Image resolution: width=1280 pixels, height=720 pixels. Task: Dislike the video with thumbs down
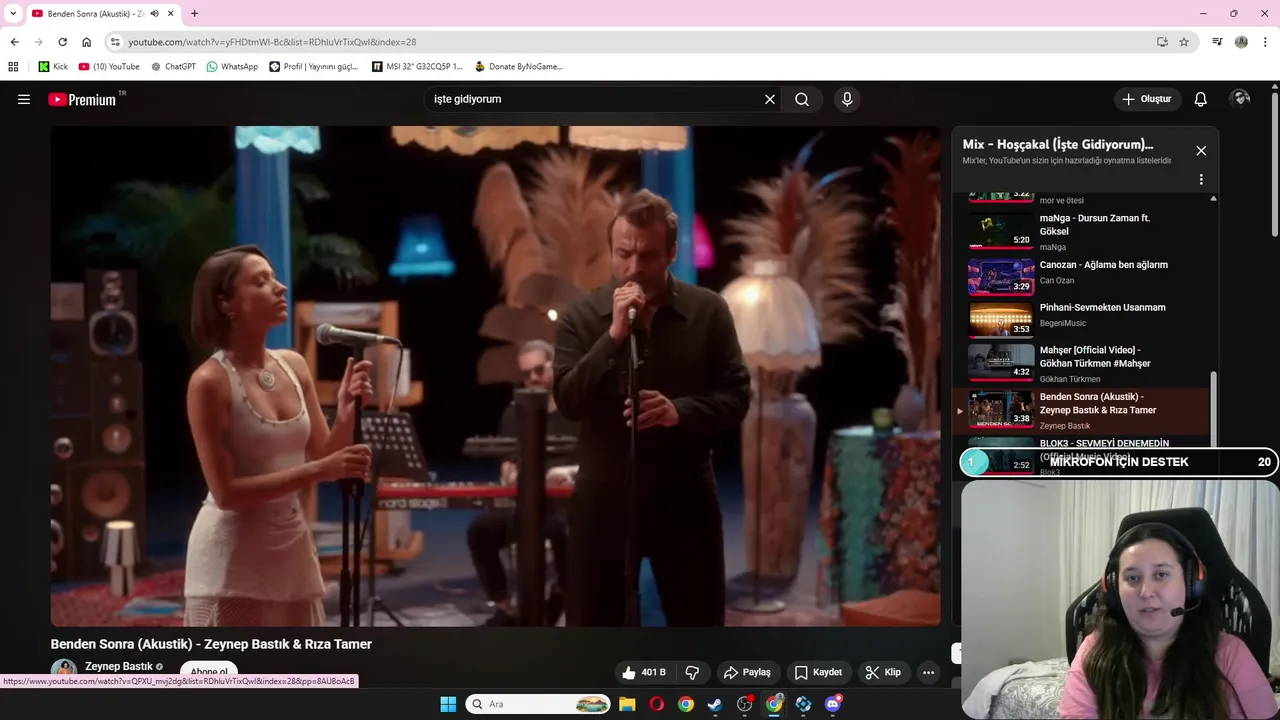[x=692, y=672]
